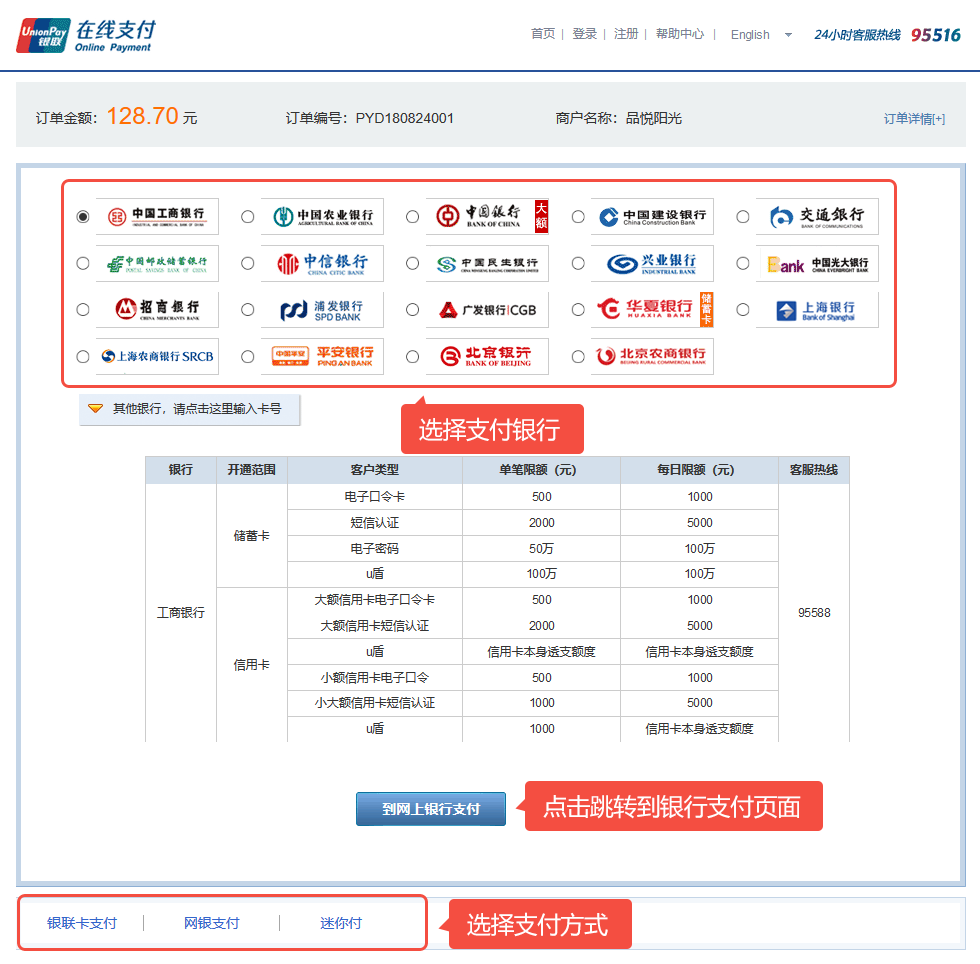Click the 北京银行 Bank of Beijing logo
The height and width of the screenshot is (964, 980).
488,356
